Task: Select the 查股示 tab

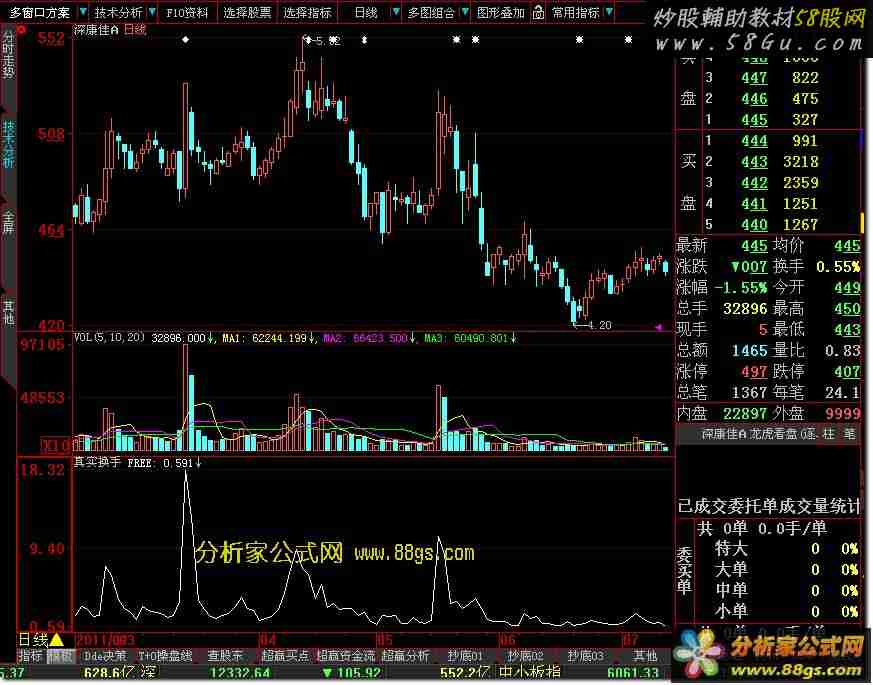Action: [x=225, y=656]
